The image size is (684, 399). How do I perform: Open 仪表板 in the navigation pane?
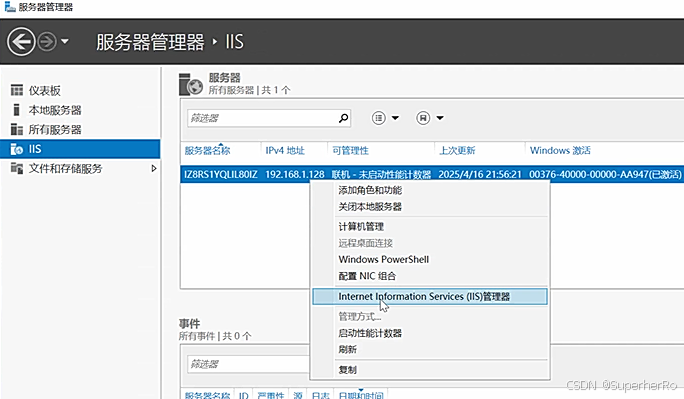click(44, 91)
